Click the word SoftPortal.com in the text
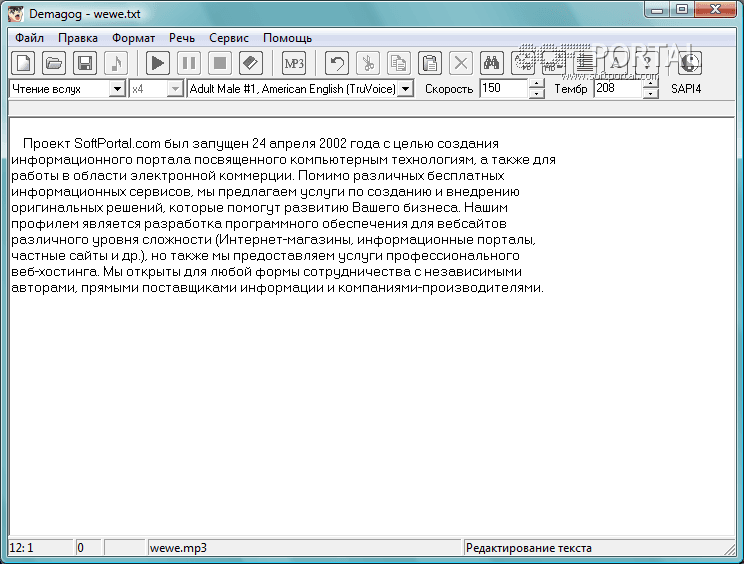The height and width of the screenshot is (564, 744). (117, 143)
